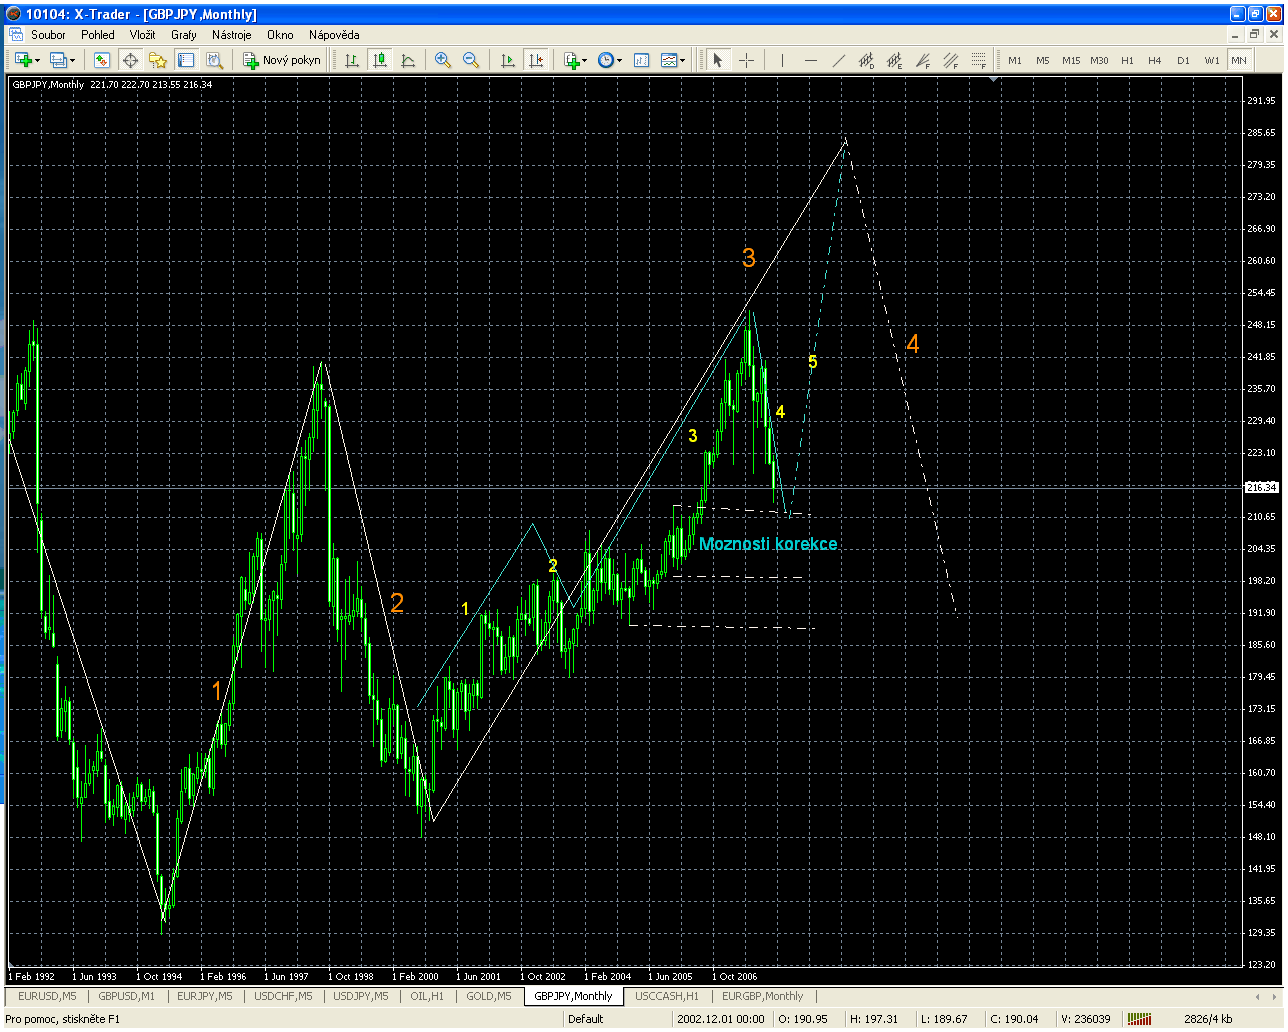Pick the horizontal line drawing tool
The image size is (1288, 1032).
click(810, 60)
